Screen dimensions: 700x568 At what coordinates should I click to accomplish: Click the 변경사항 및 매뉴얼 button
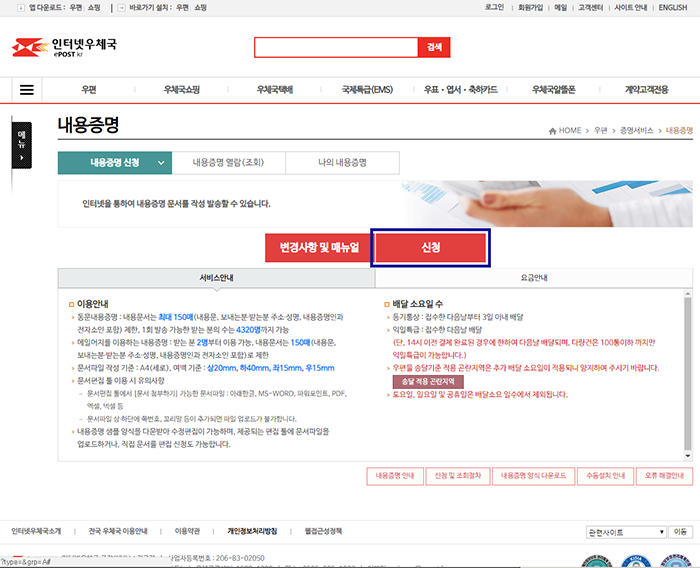click(x=319, y=247)
